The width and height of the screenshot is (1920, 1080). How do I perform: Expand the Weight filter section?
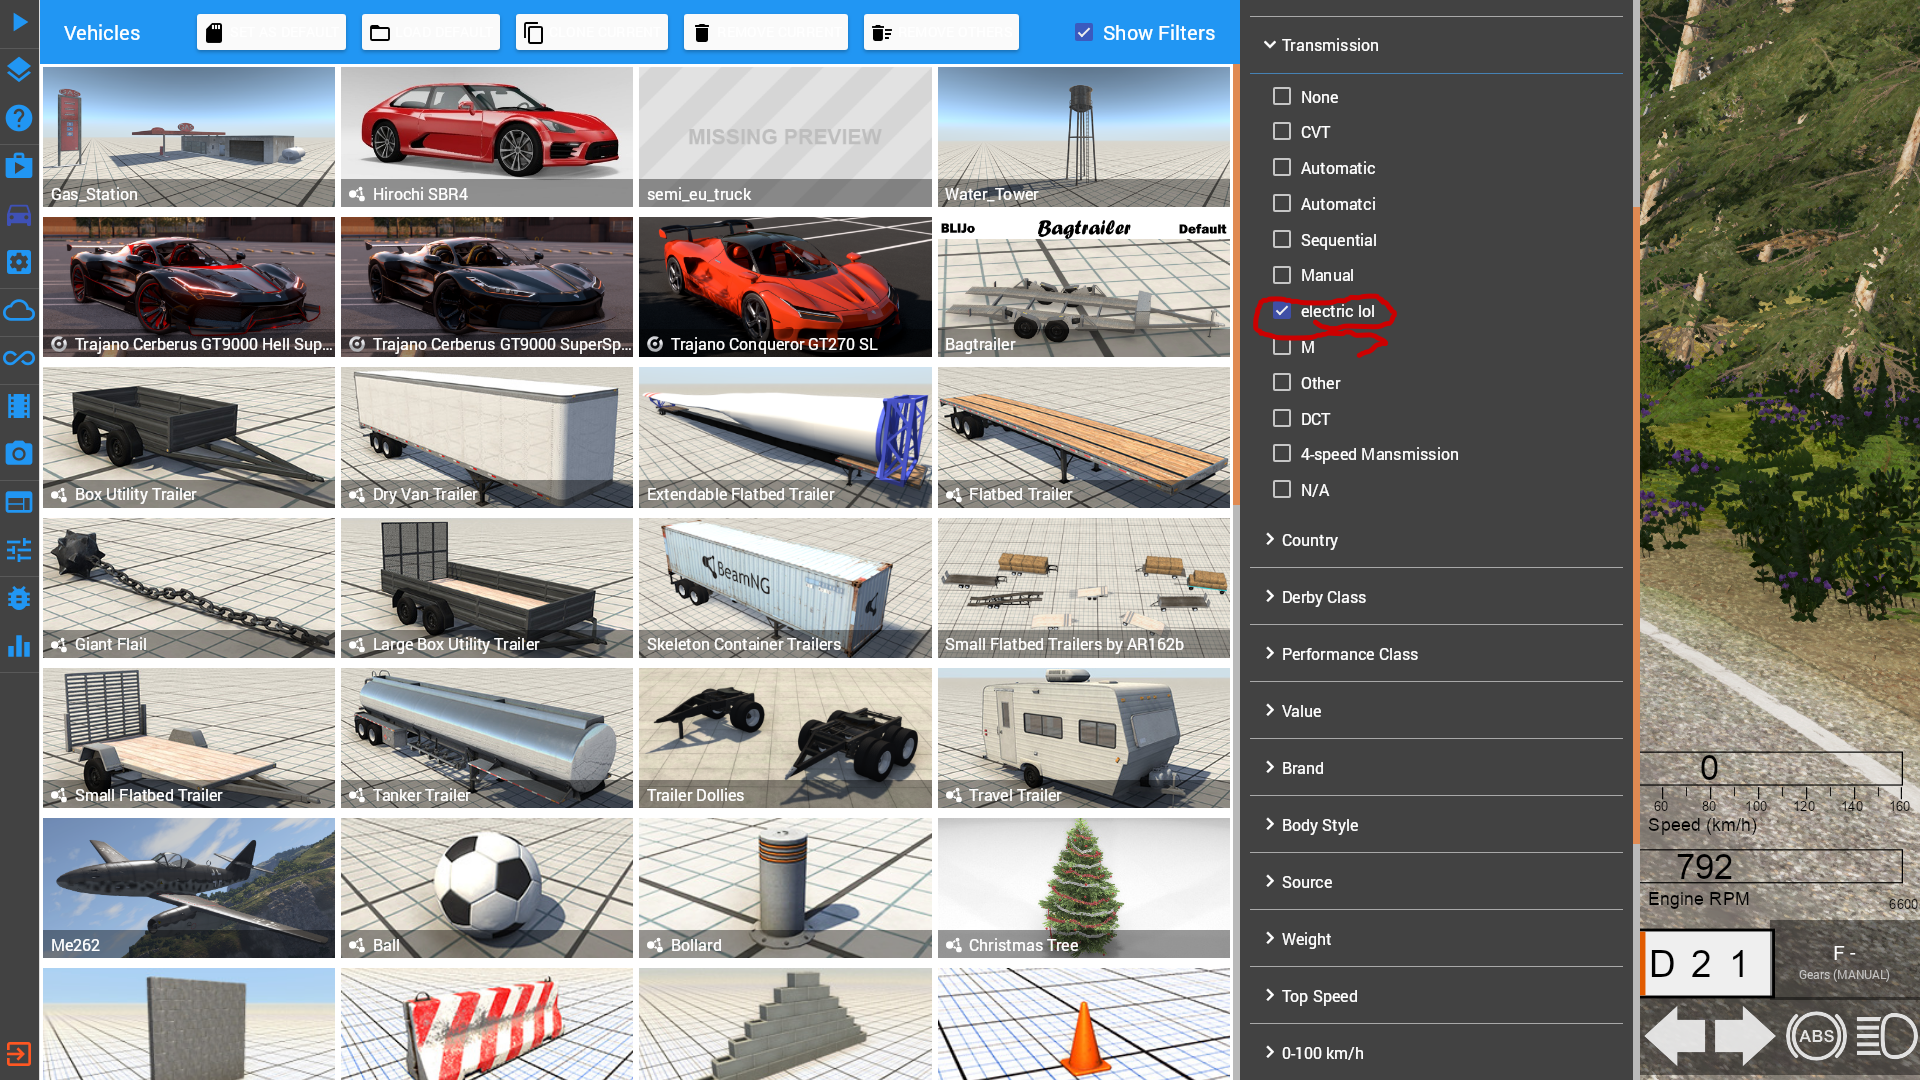click(x=1436, y=939)
